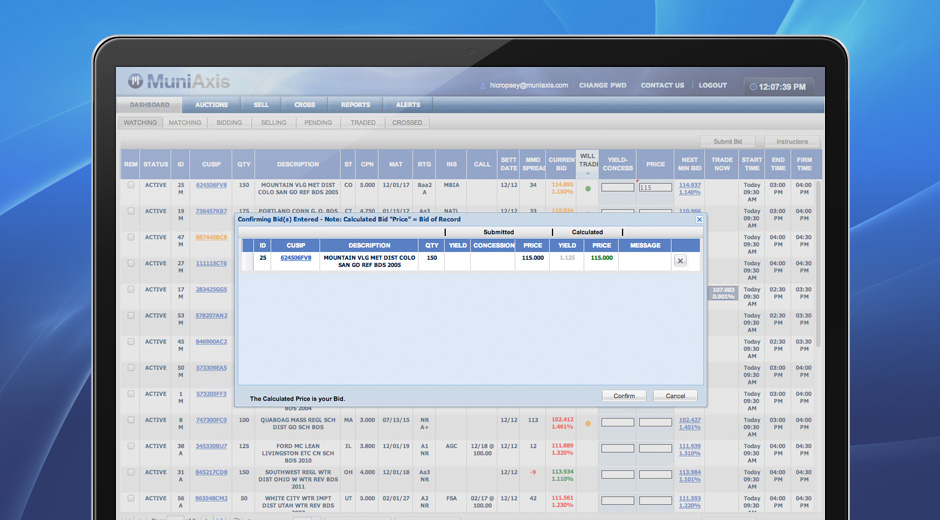Open CUSIP 624506FV8 link in the dialog
The height and width of the screenshot is (520, 940).
296,258
